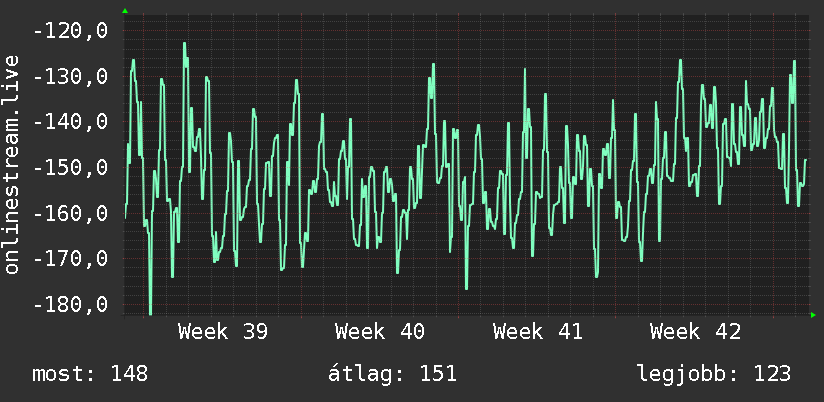
Task: Click the -150,0 y-axis label
Action: tap(70, 168)
